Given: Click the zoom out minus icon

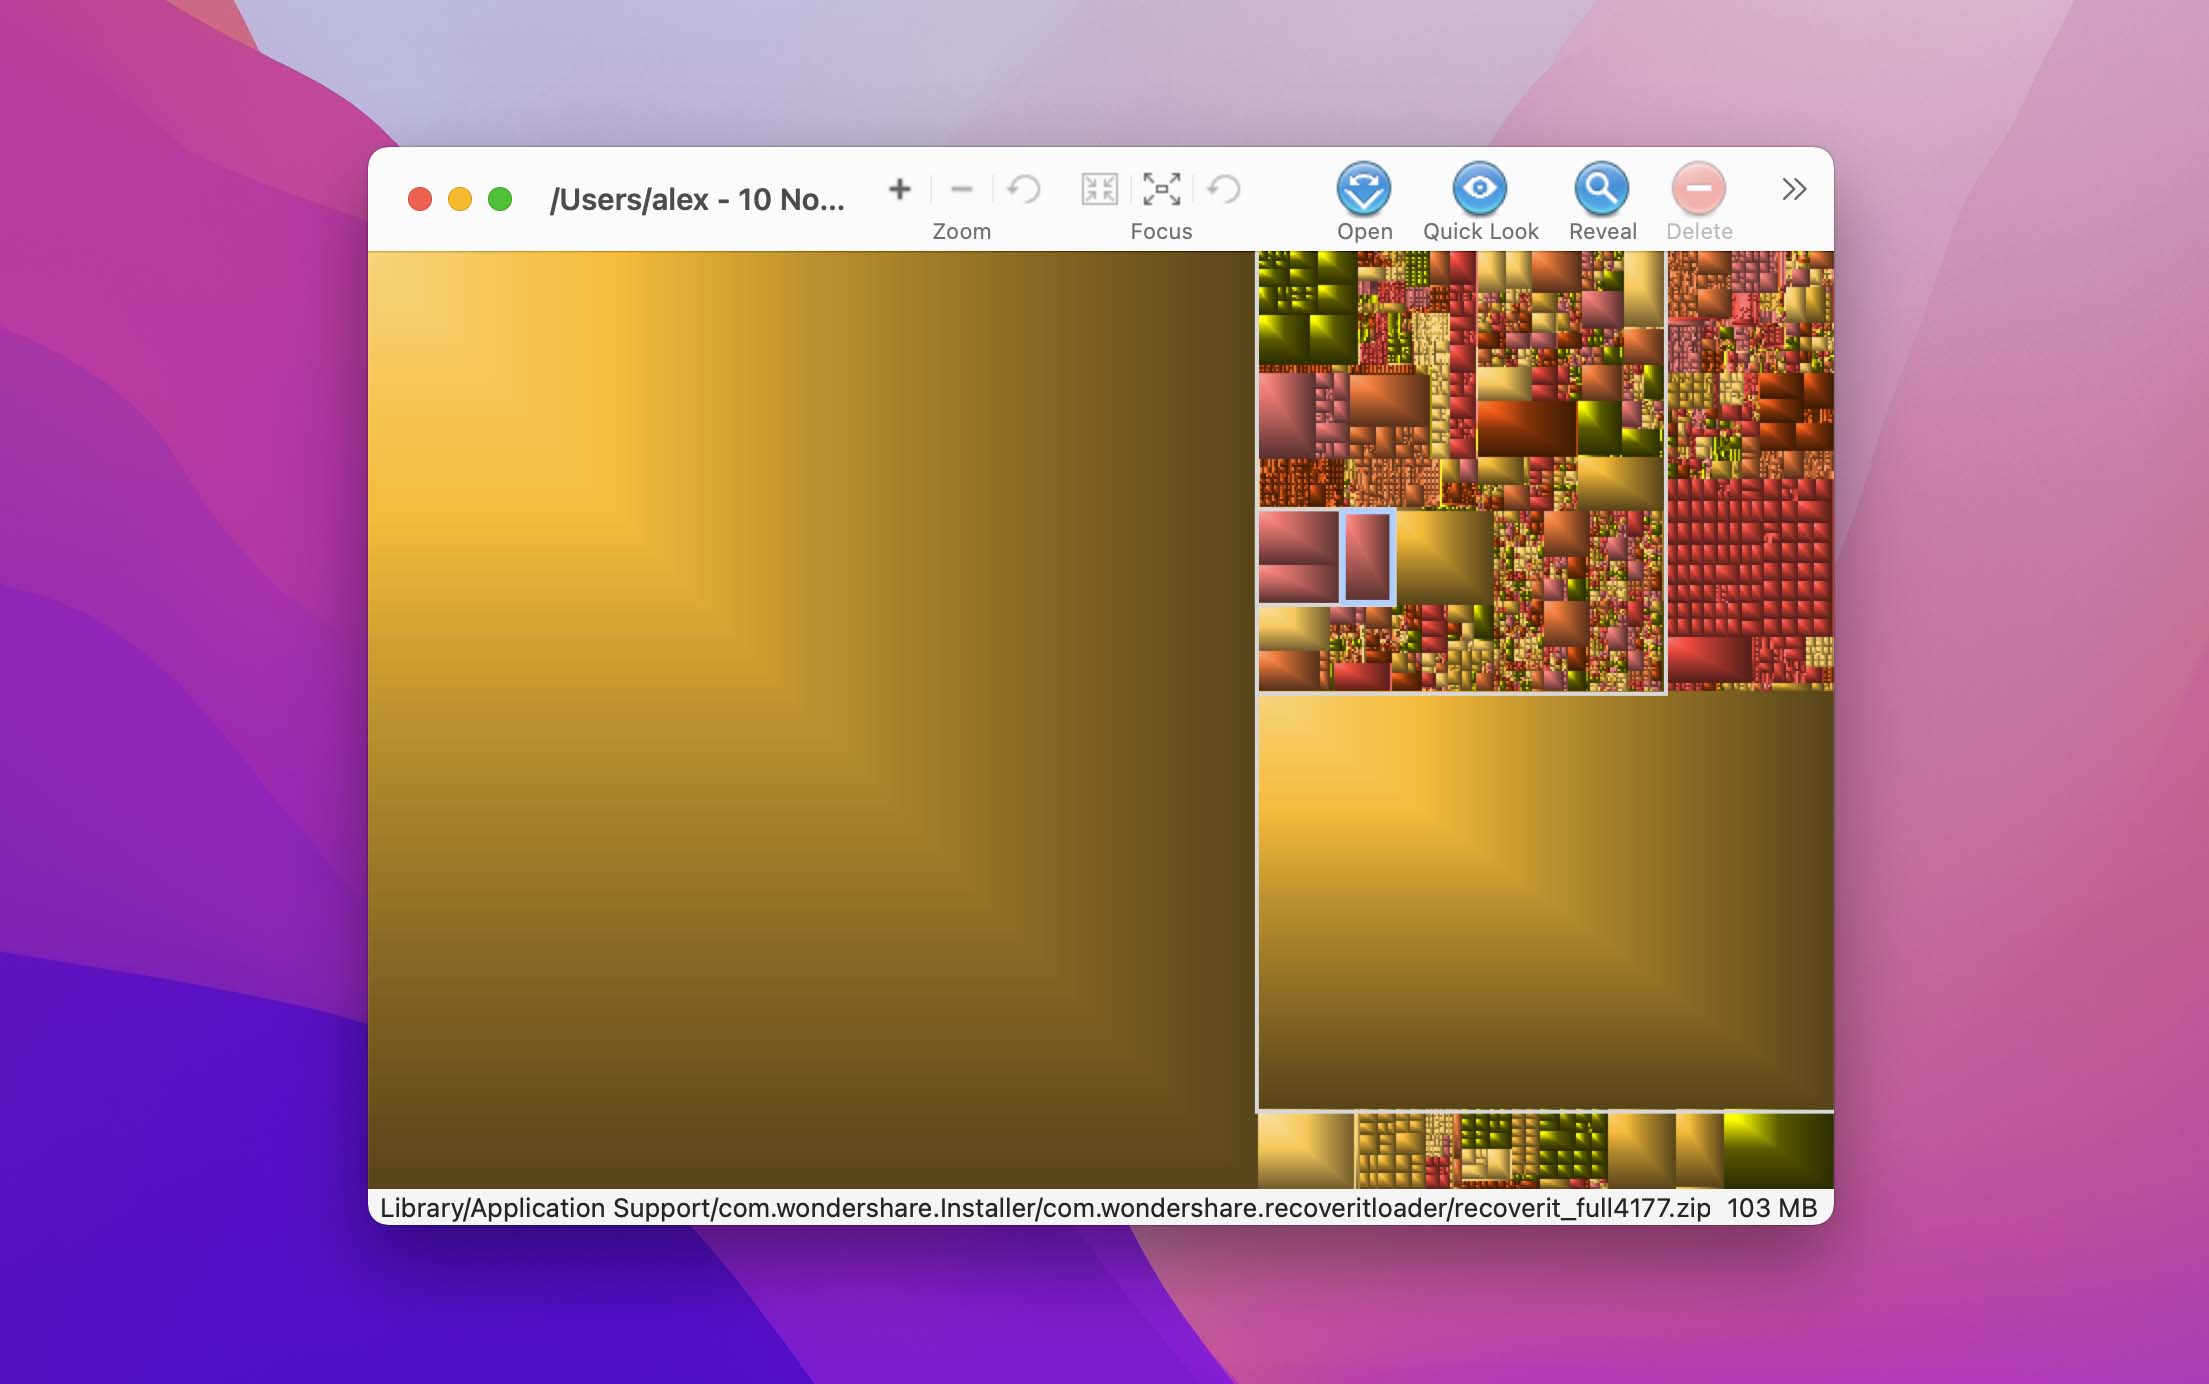Looking at the screenshot, I should (961, 189).
